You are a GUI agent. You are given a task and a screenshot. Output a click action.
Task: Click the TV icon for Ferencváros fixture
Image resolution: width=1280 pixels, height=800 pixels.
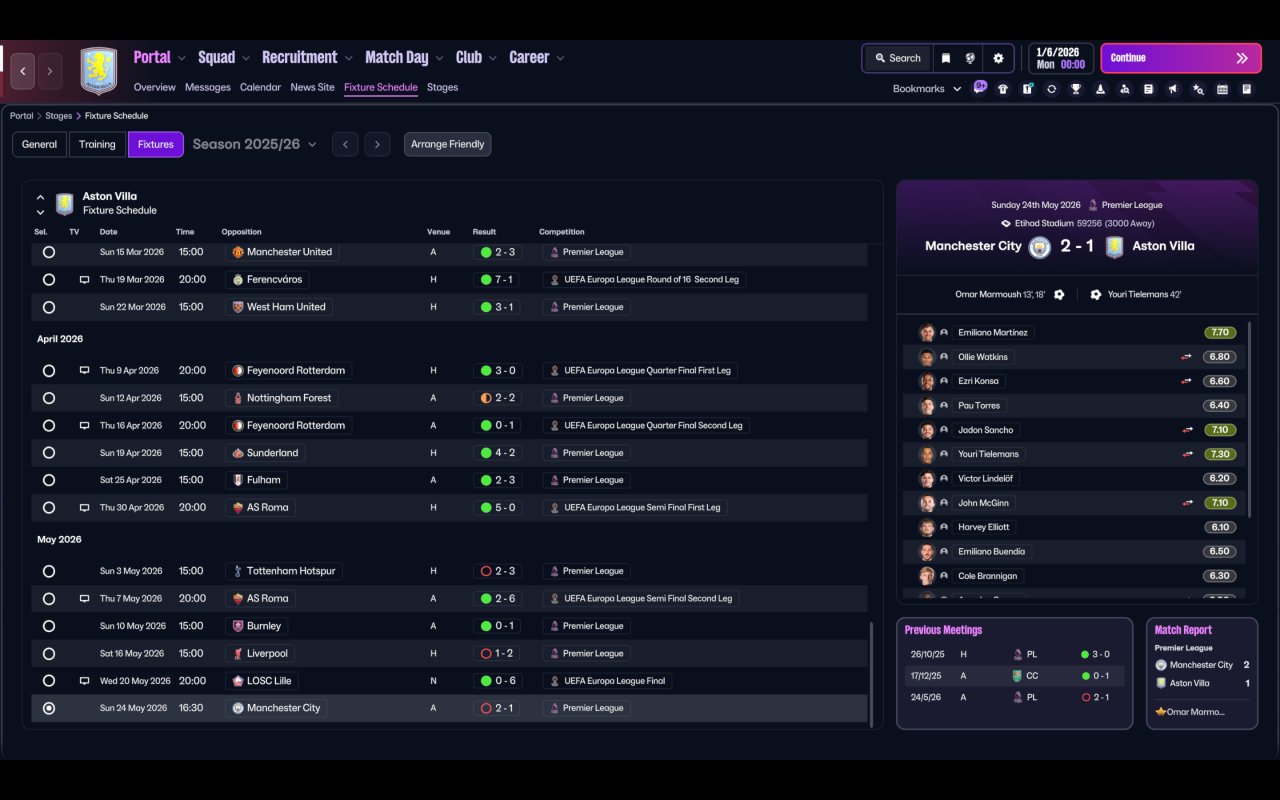tap(84, 280)
